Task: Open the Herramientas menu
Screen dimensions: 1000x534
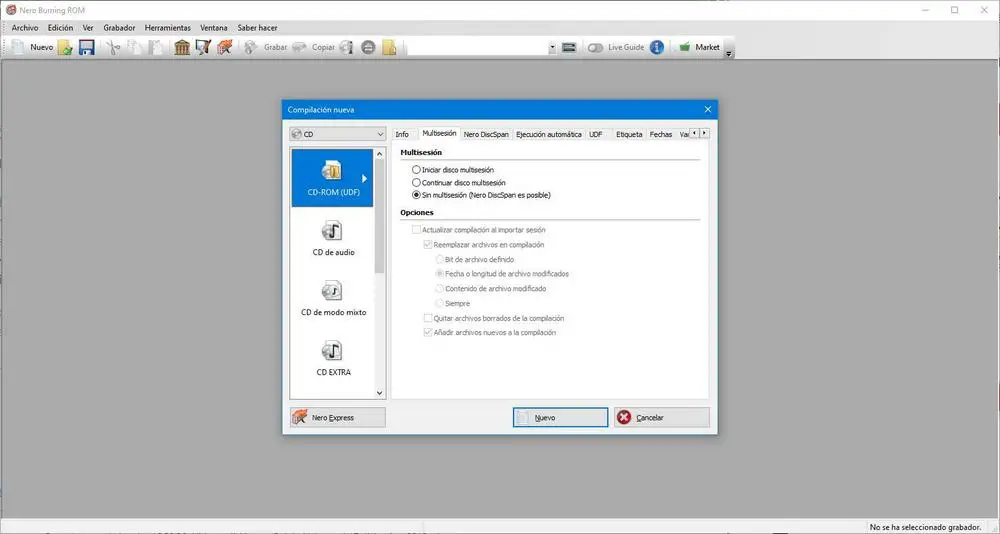Action: [x=168, y=28]
